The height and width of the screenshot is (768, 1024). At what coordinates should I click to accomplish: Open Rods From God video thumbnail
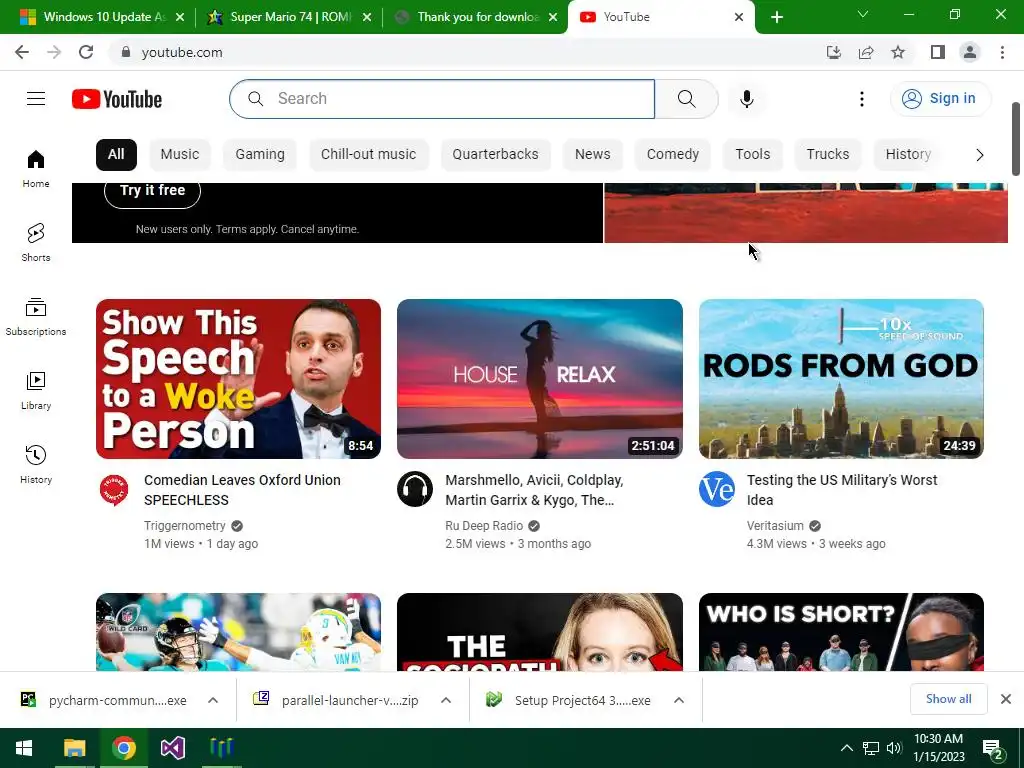point(841,379)
